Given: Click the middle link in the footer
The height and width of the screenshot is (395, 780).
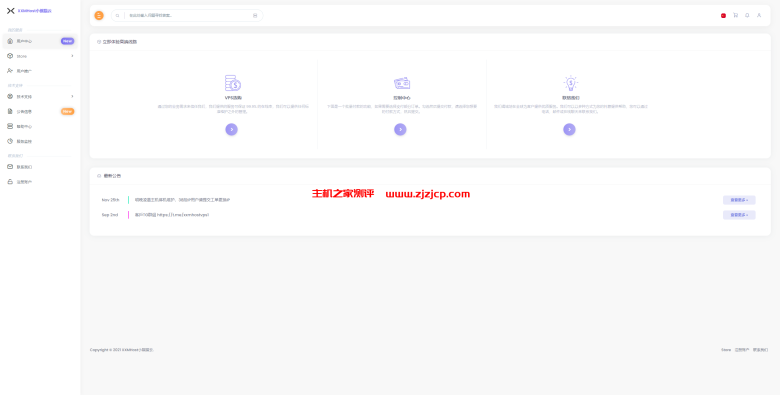Looking at the screenshot, I should point(742,350).
